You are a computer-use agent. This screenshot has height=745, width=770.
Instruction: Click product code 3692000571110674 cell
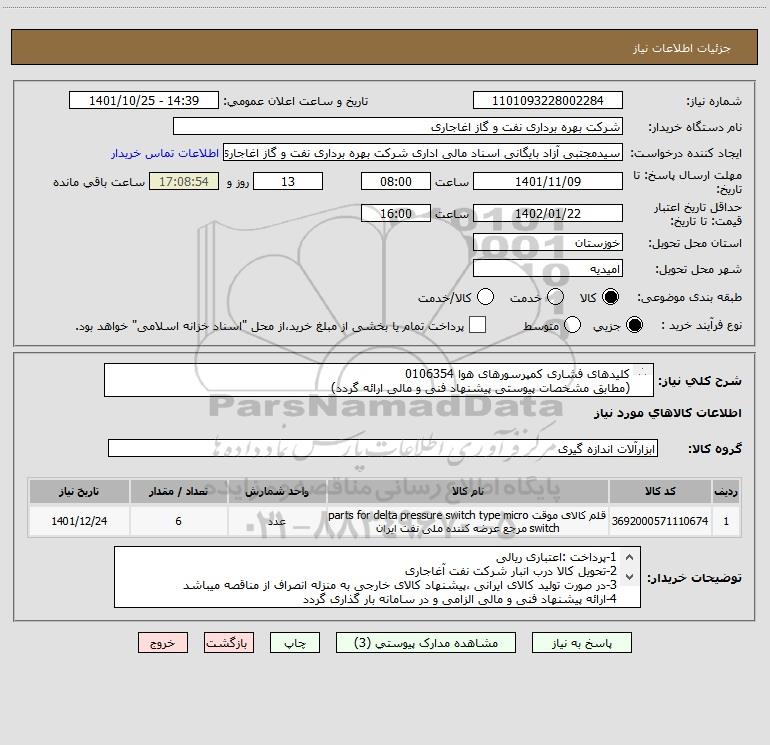pos(660,521)
